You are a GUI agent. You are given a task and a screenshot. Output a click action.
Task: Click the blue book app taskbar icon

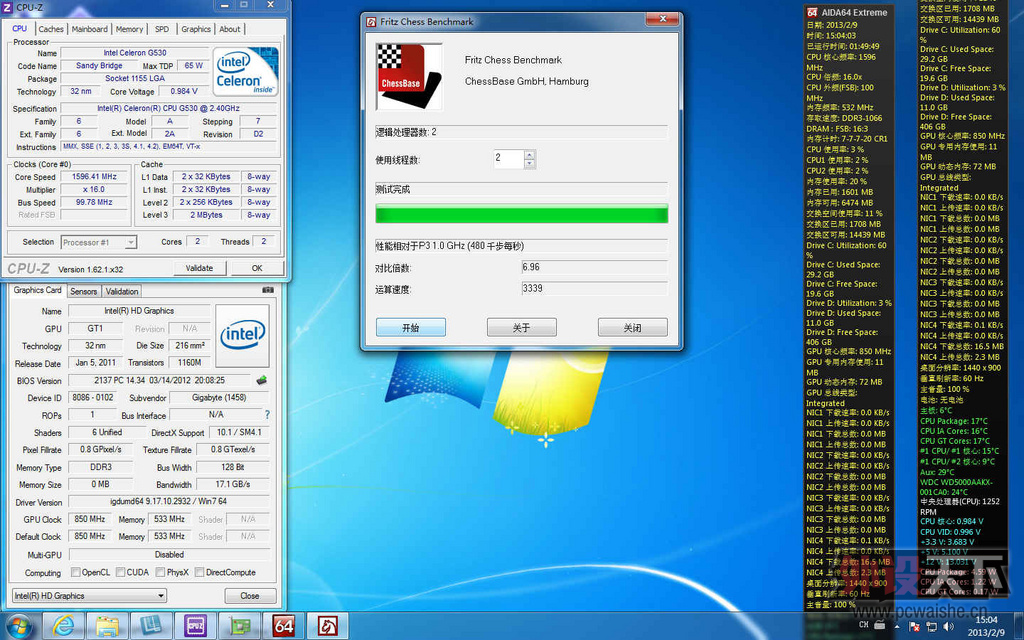152,626
